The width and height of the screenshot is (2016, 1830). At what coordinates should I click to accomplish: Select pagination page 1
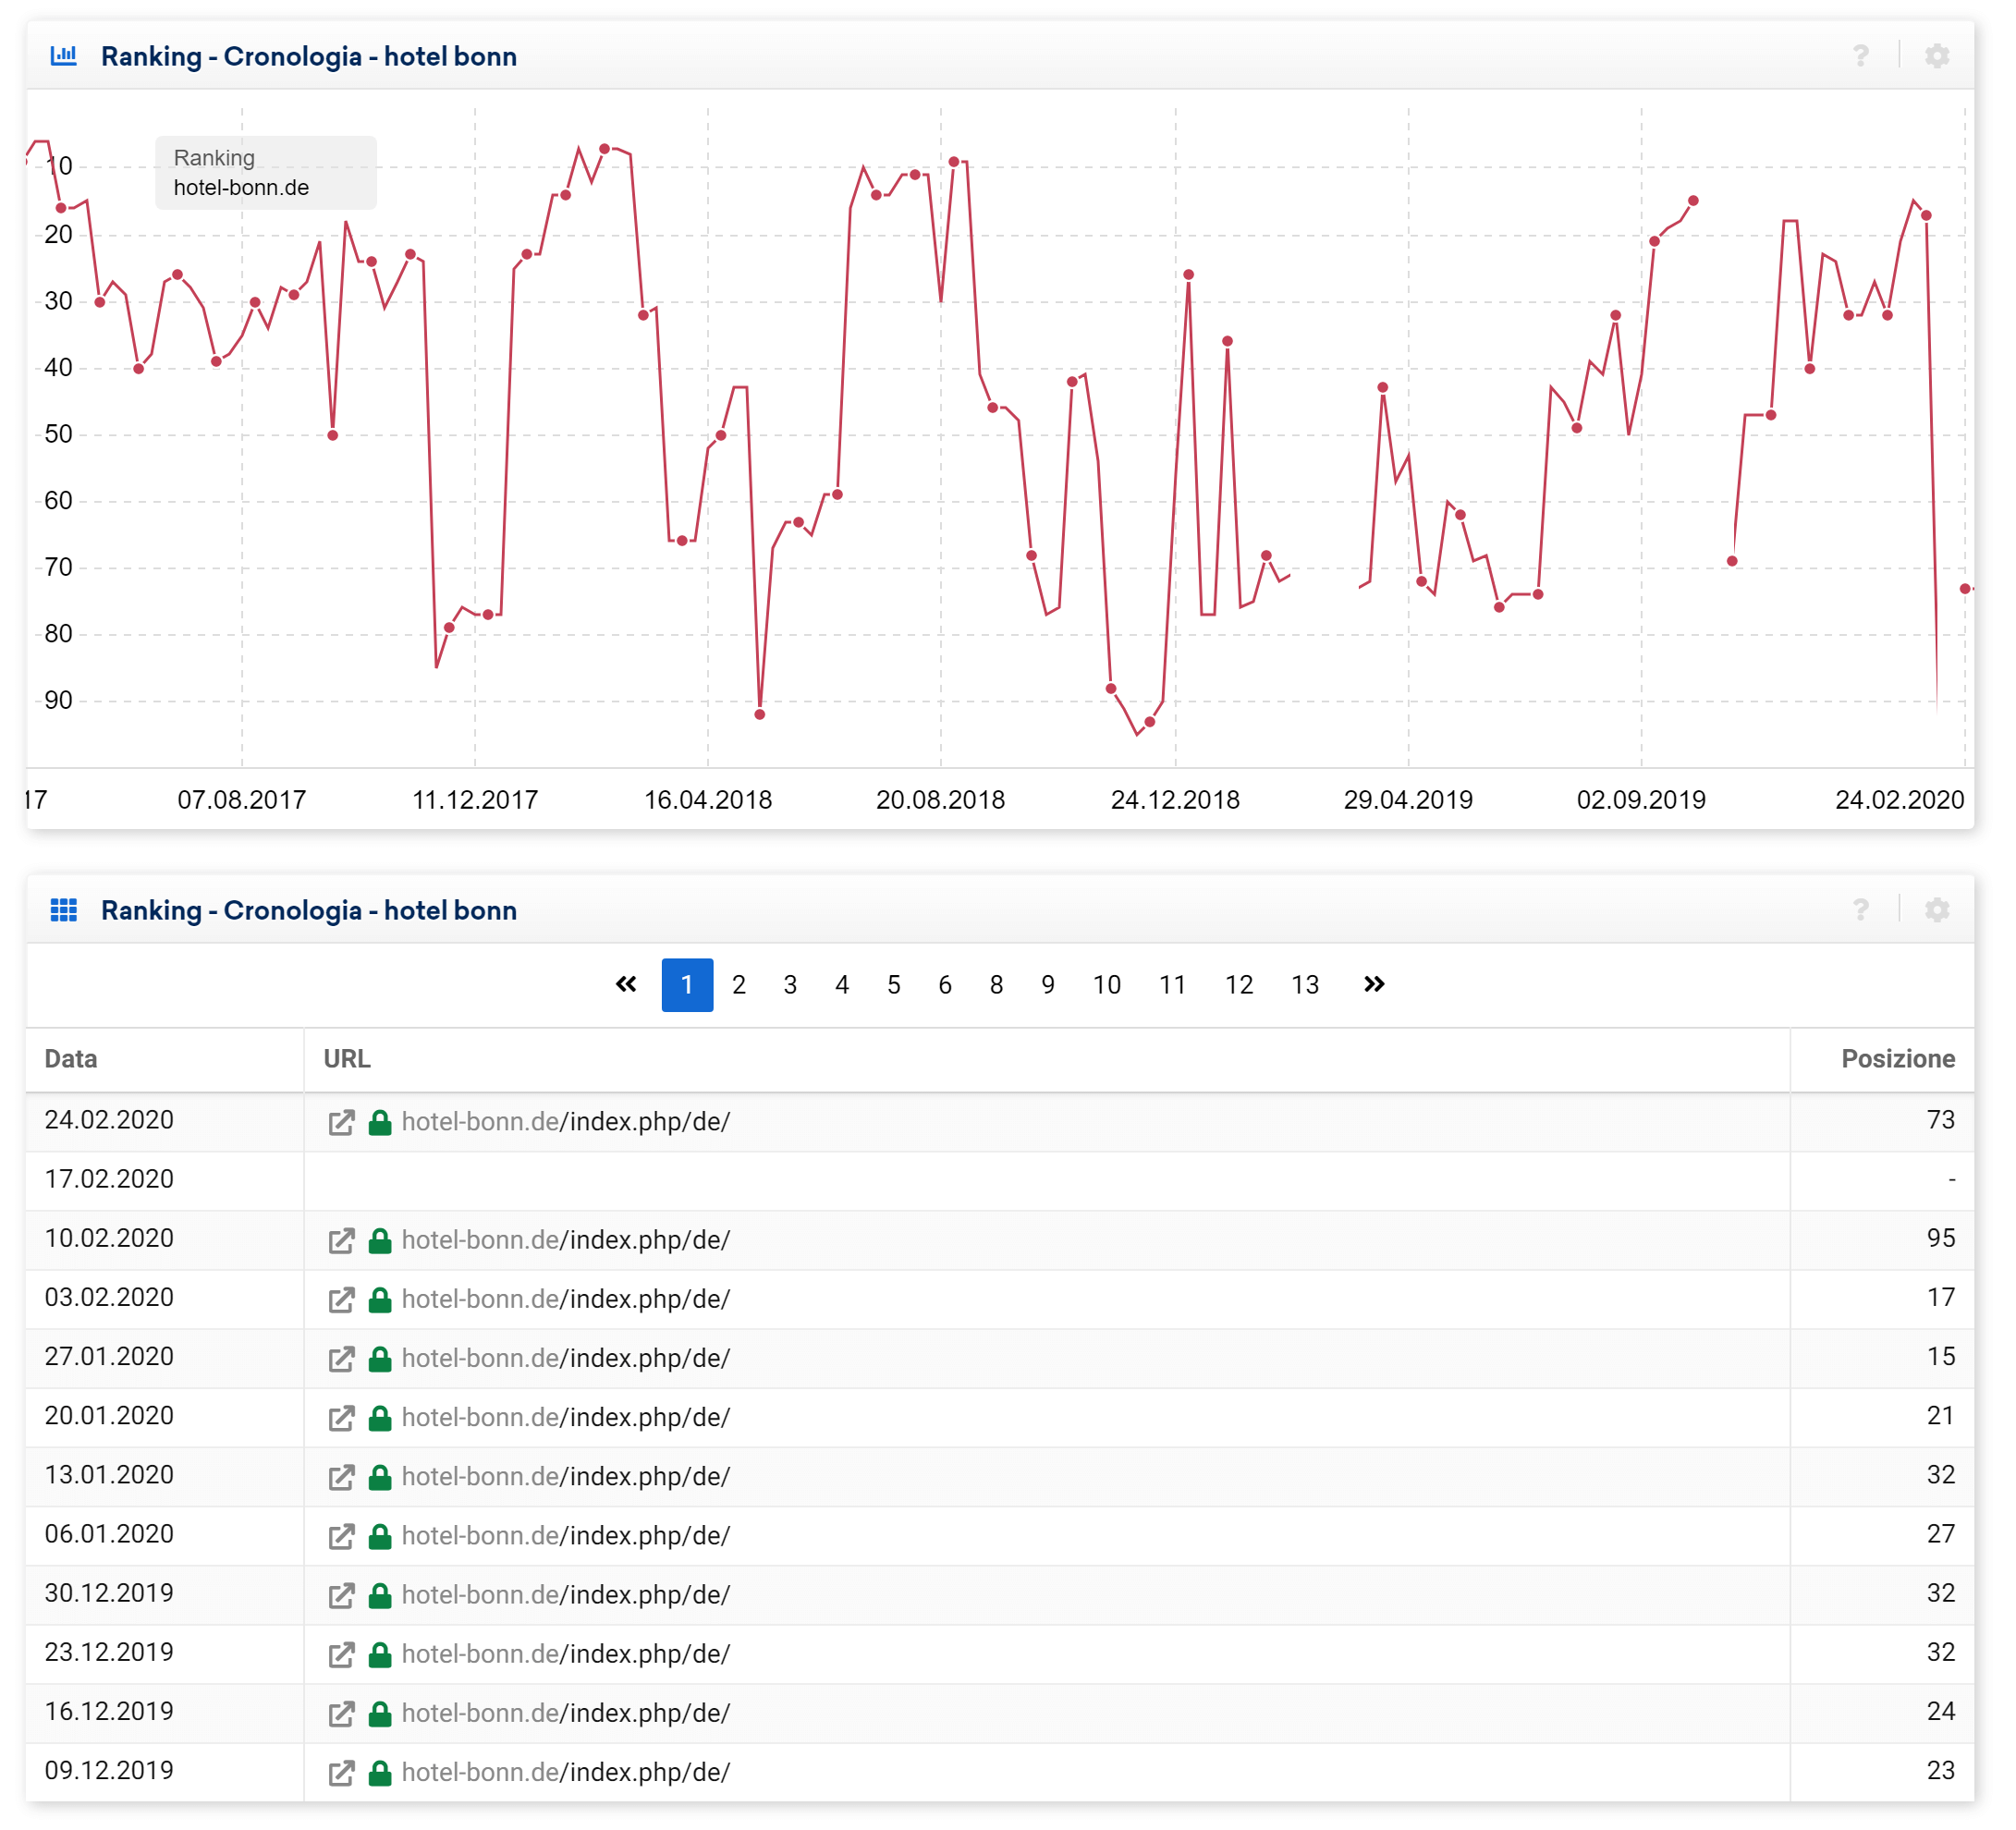(687, 985)
